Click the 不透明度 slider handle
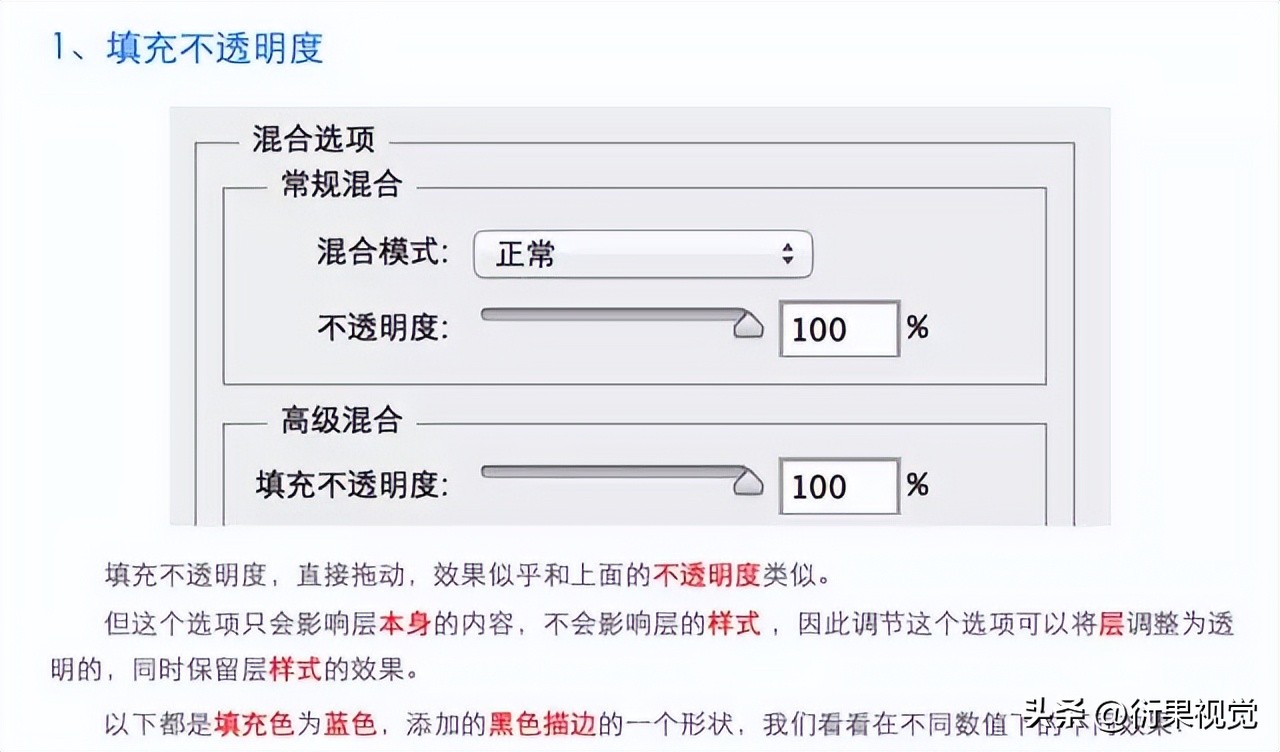 click(748, 324)
